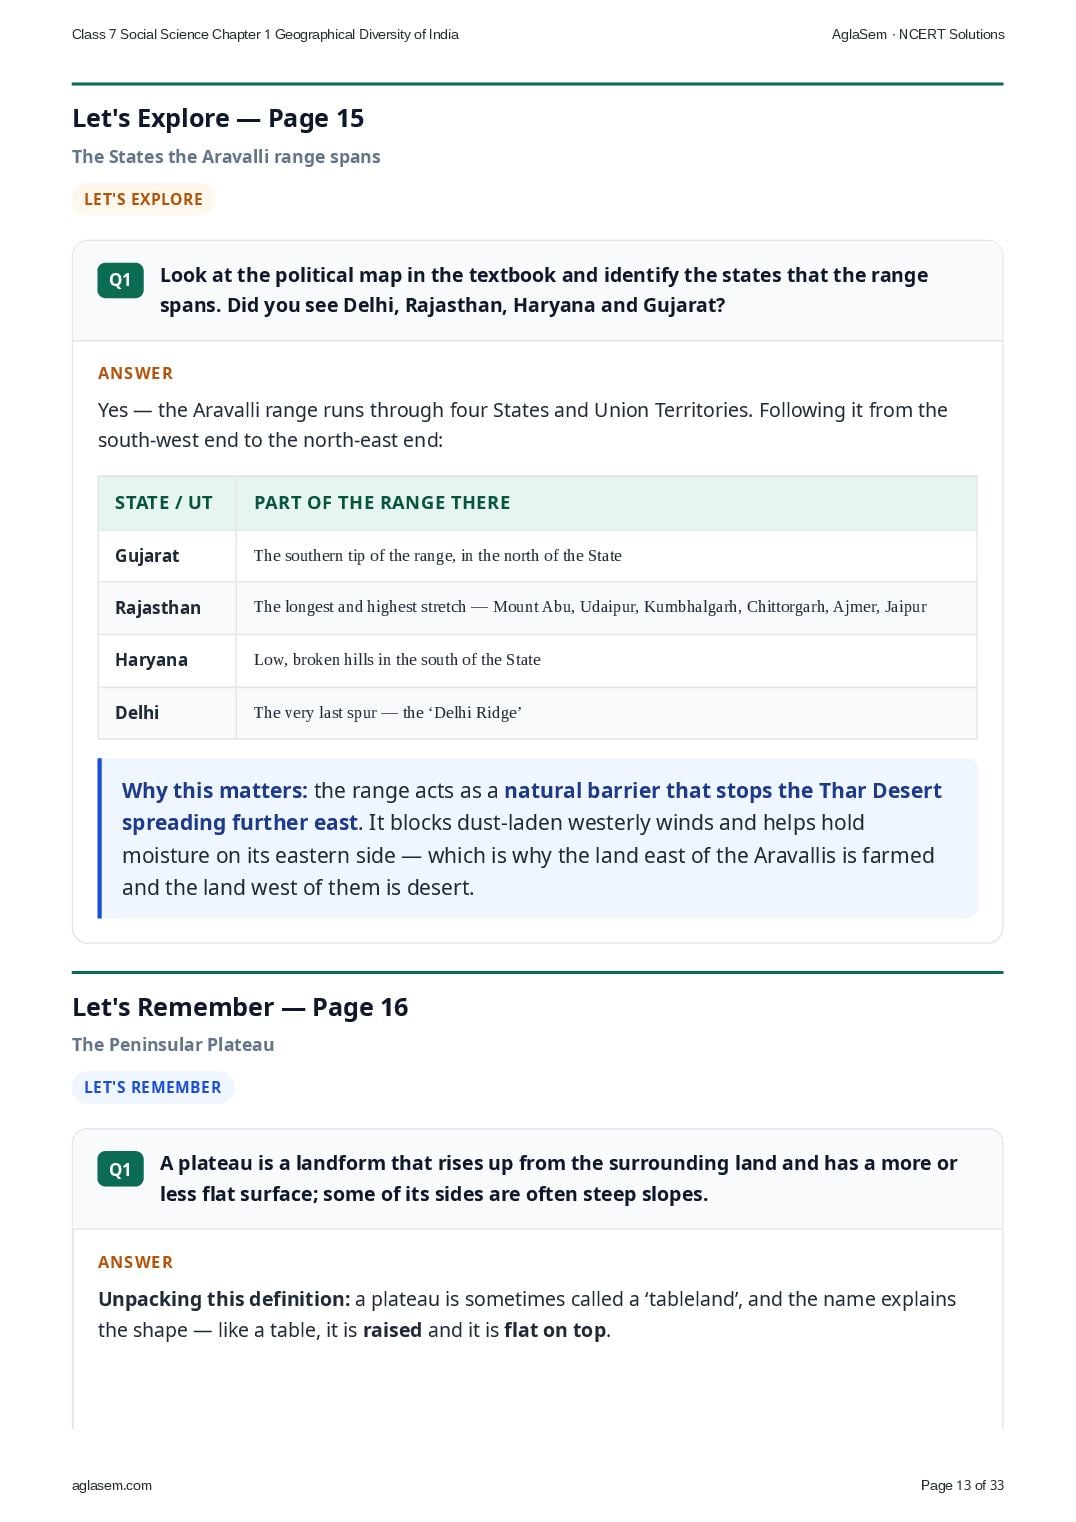1076x1522 pixels.
Task: Select the Gujarat row in the table
Action: coord(537,556)
